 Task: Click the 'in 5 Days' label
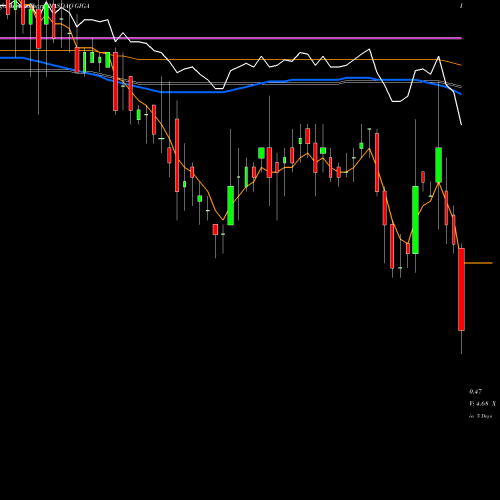(x=480, y=416)
